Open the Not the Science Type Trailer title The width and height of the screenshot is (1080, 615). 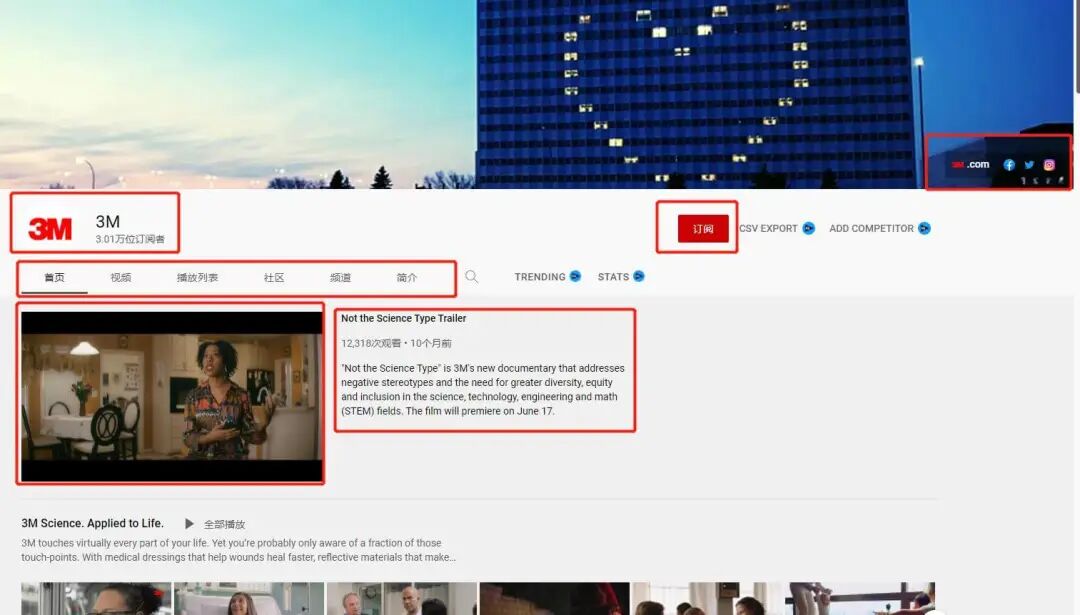(404, 318)
